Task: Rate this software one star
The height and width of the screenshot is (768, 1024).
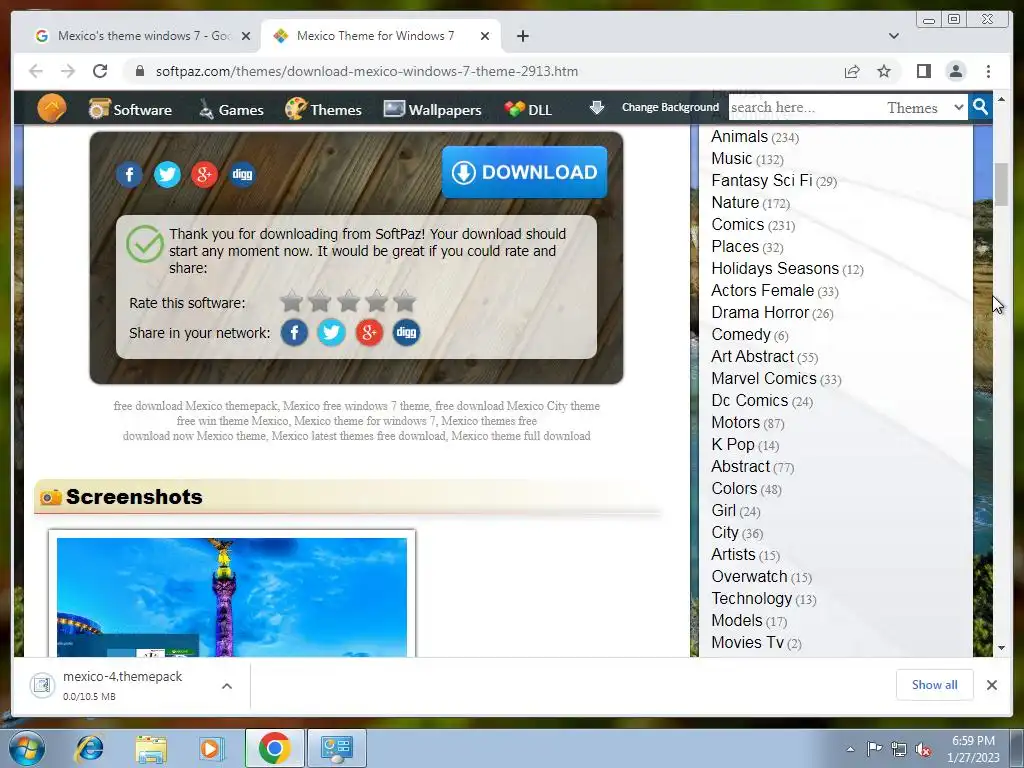Action: pos(291,302)
